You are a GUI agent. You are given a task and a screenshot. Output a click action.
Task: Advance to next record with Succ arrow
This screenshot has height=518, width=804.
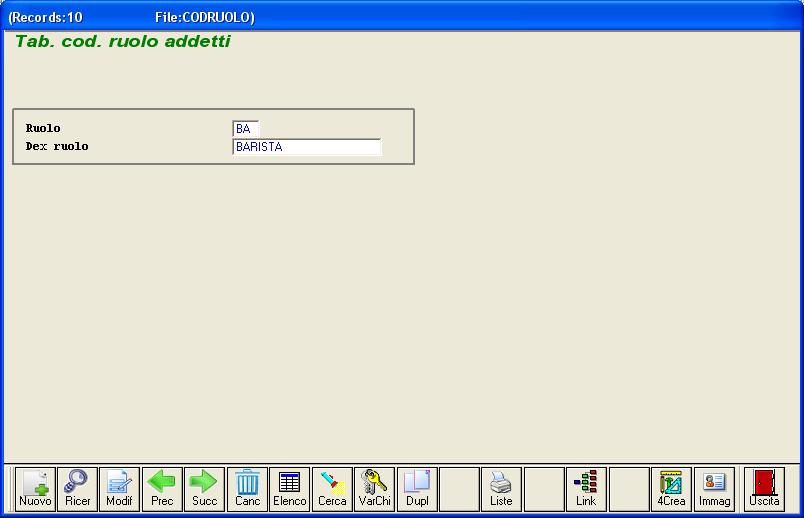point(204,488)
